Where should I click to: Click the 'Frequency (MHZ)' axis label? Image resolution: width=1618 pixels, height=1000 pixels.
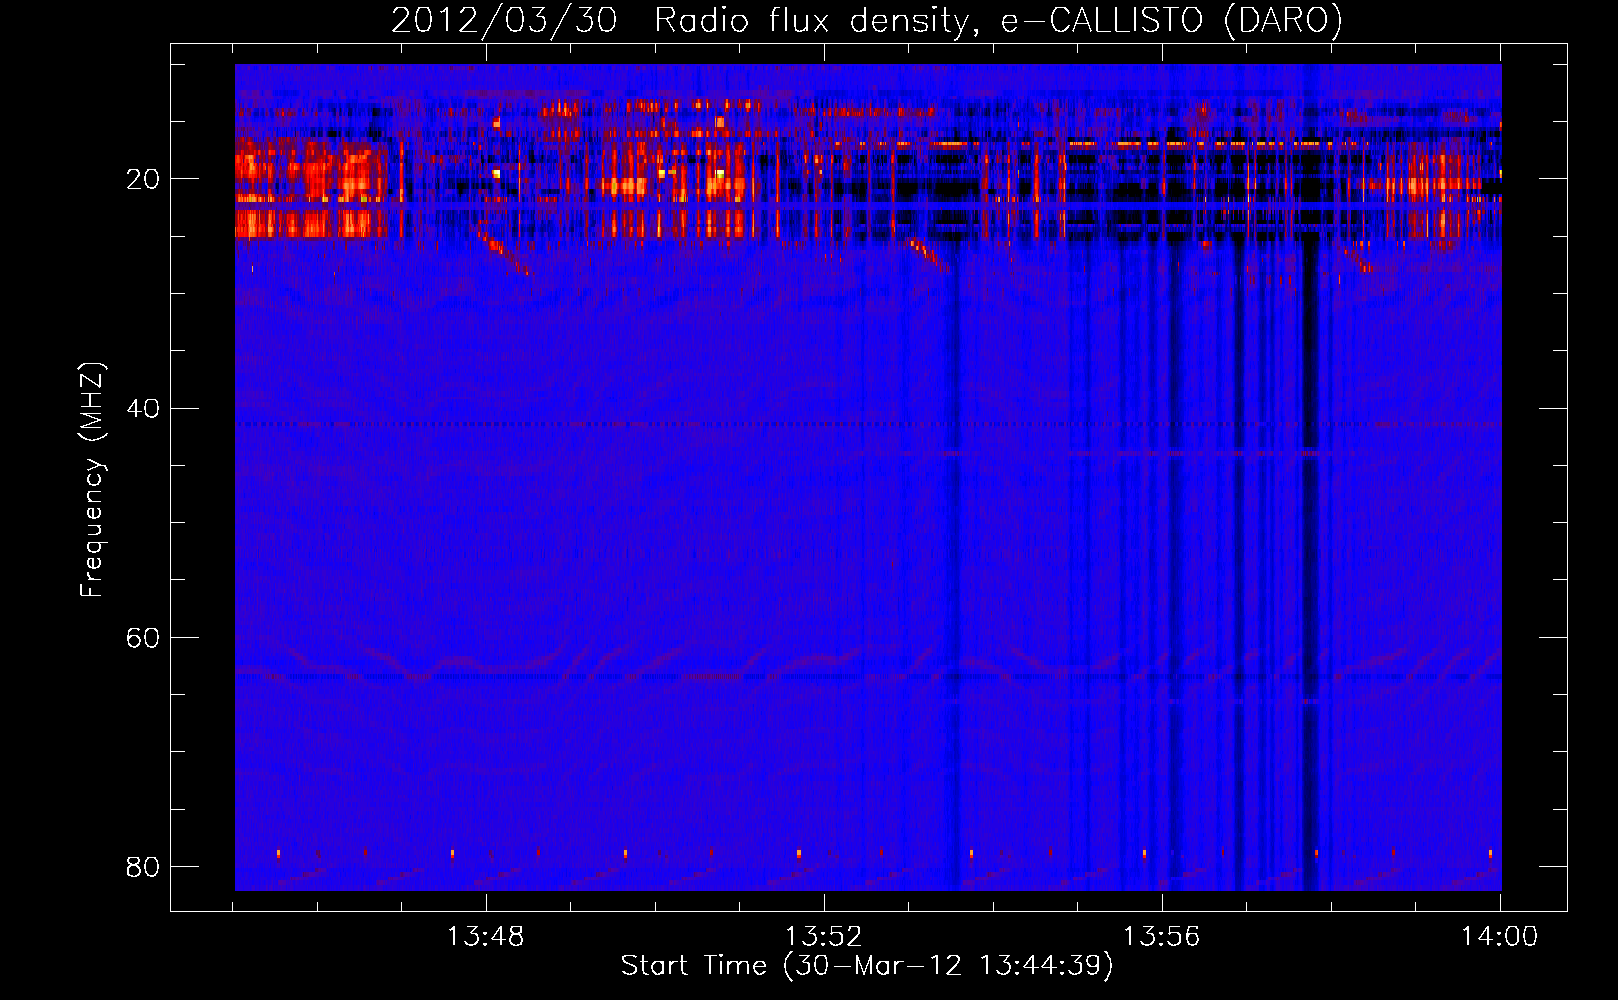click(x=92, y=480)
